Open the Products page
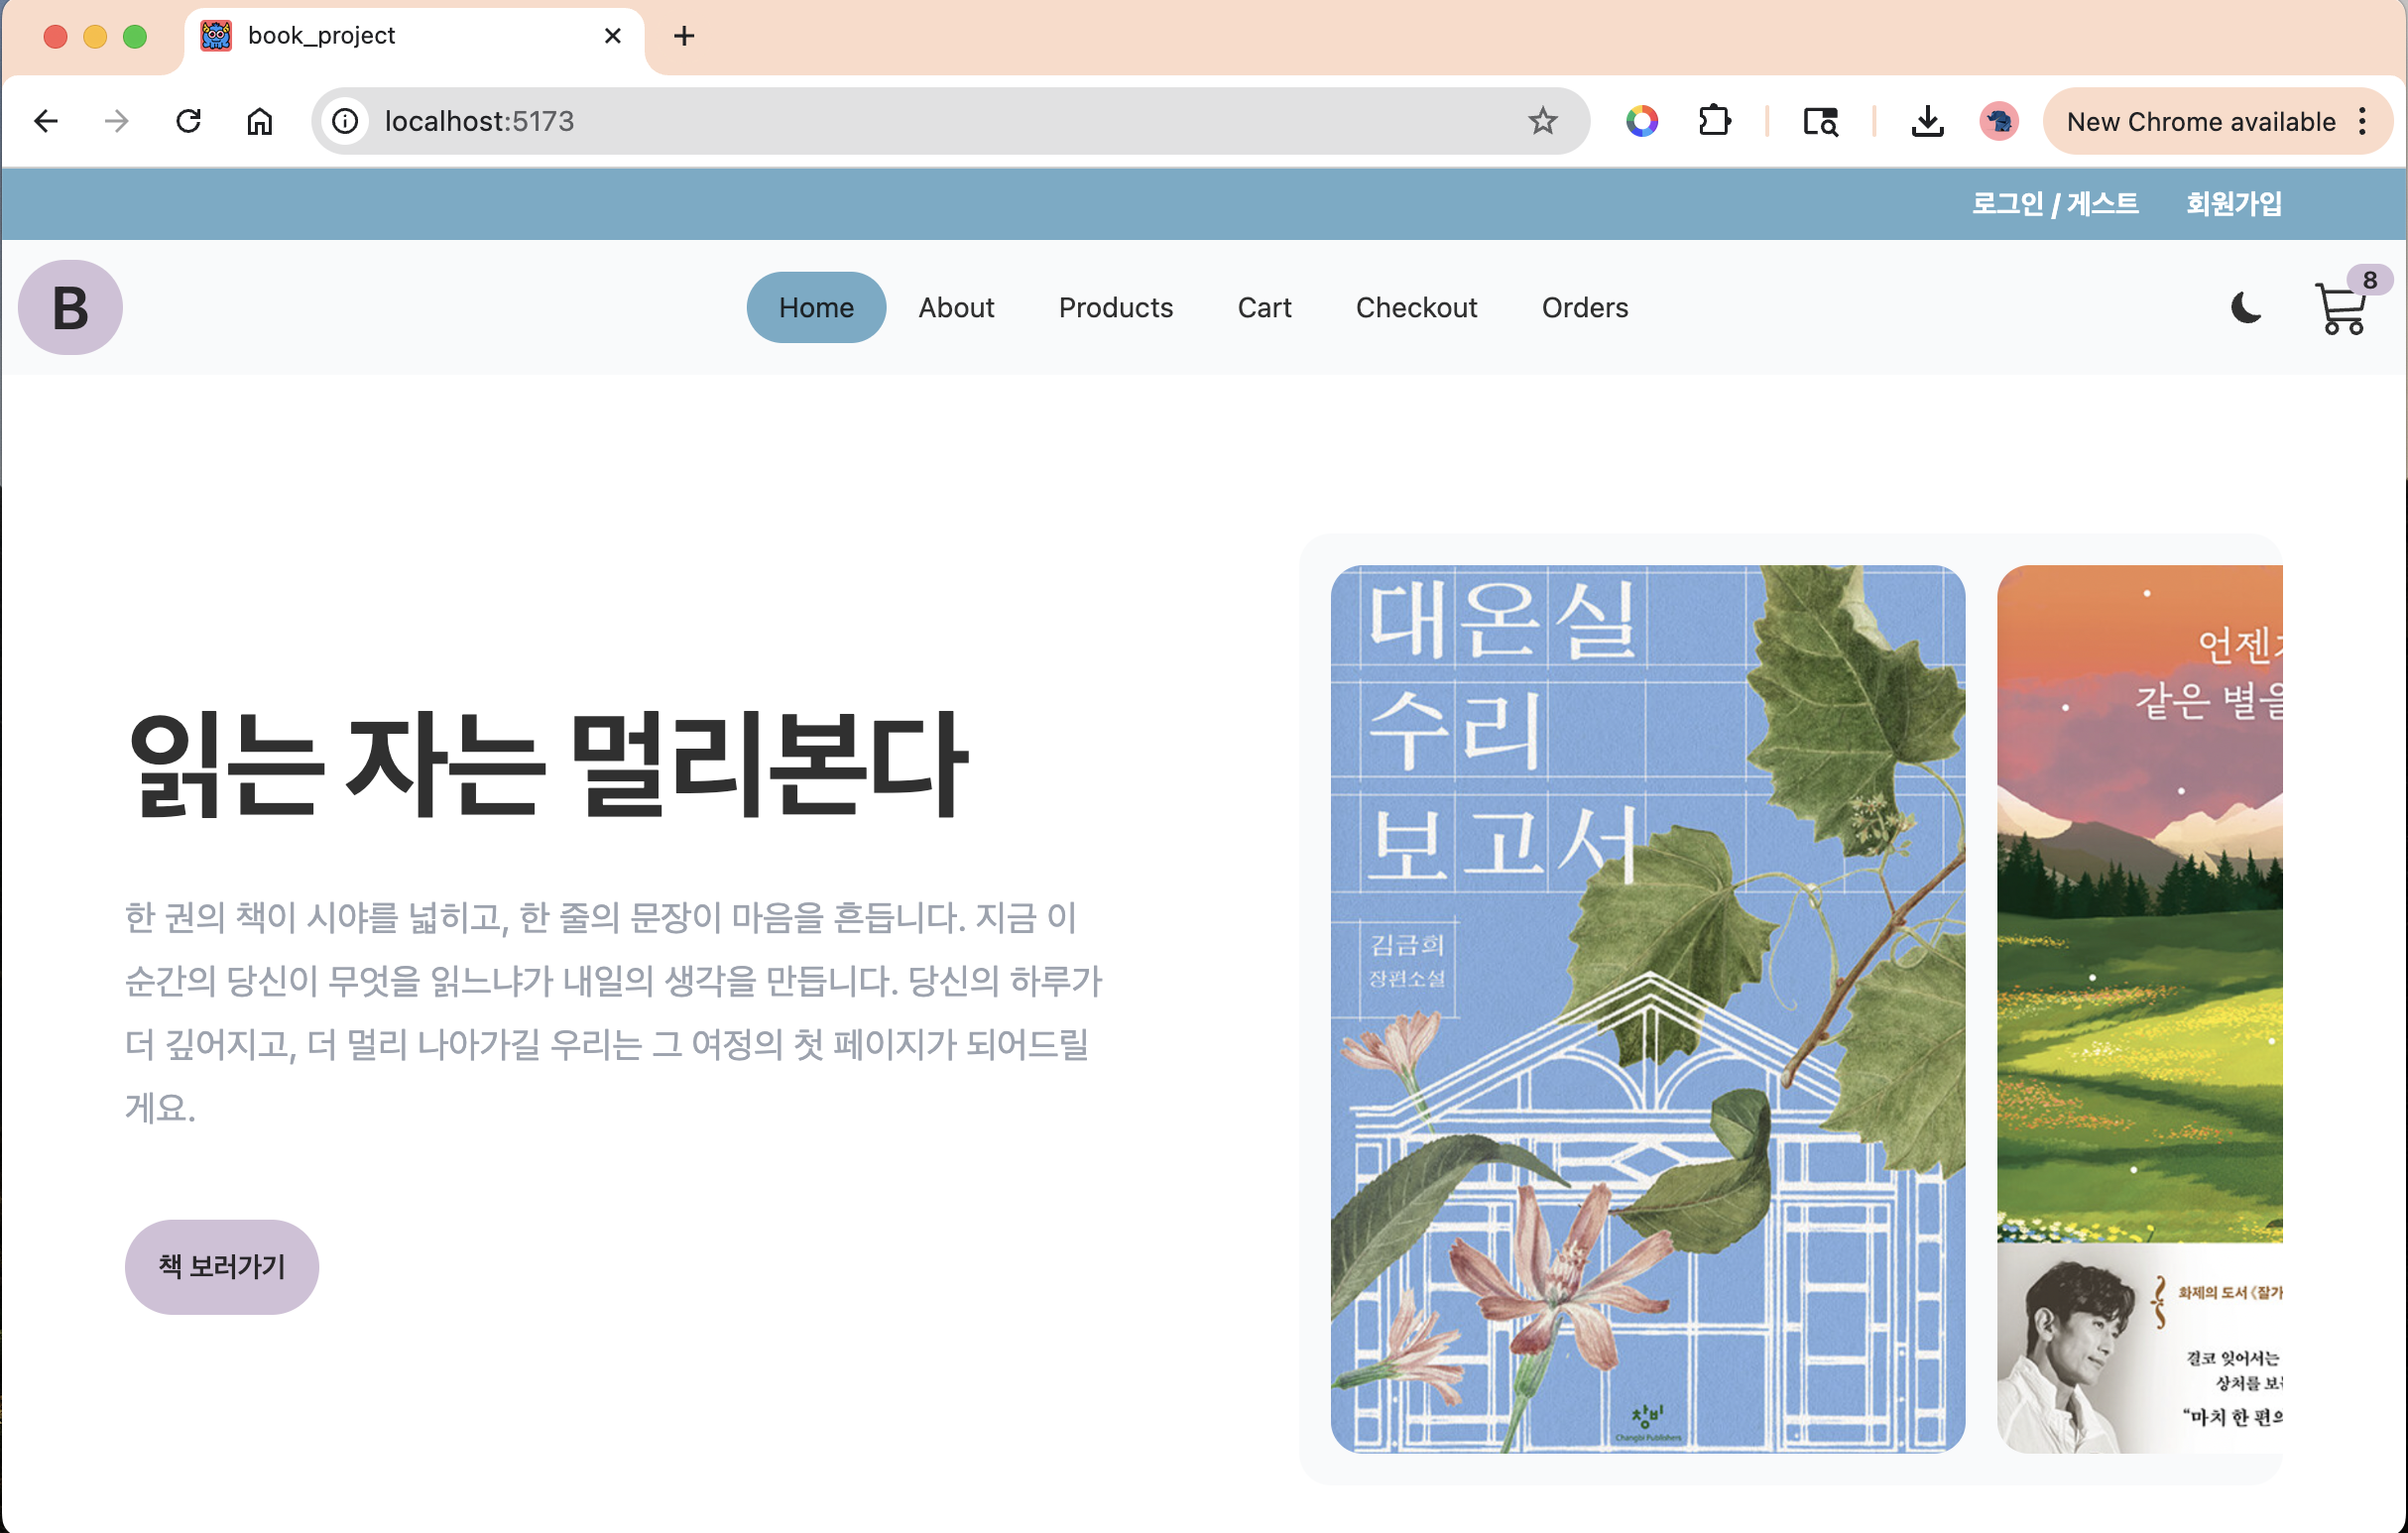This screenshot has height=1533, width=2408. pos(1116,307)
